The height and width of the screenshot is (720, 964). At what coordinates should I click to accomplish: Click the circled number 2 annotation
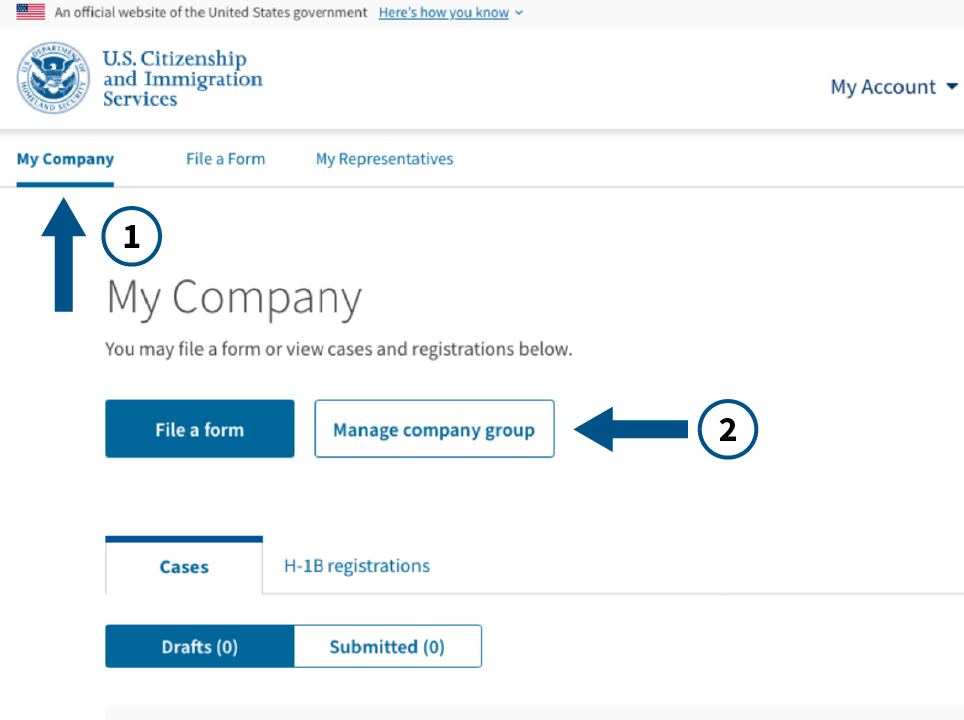pos(728,429)
